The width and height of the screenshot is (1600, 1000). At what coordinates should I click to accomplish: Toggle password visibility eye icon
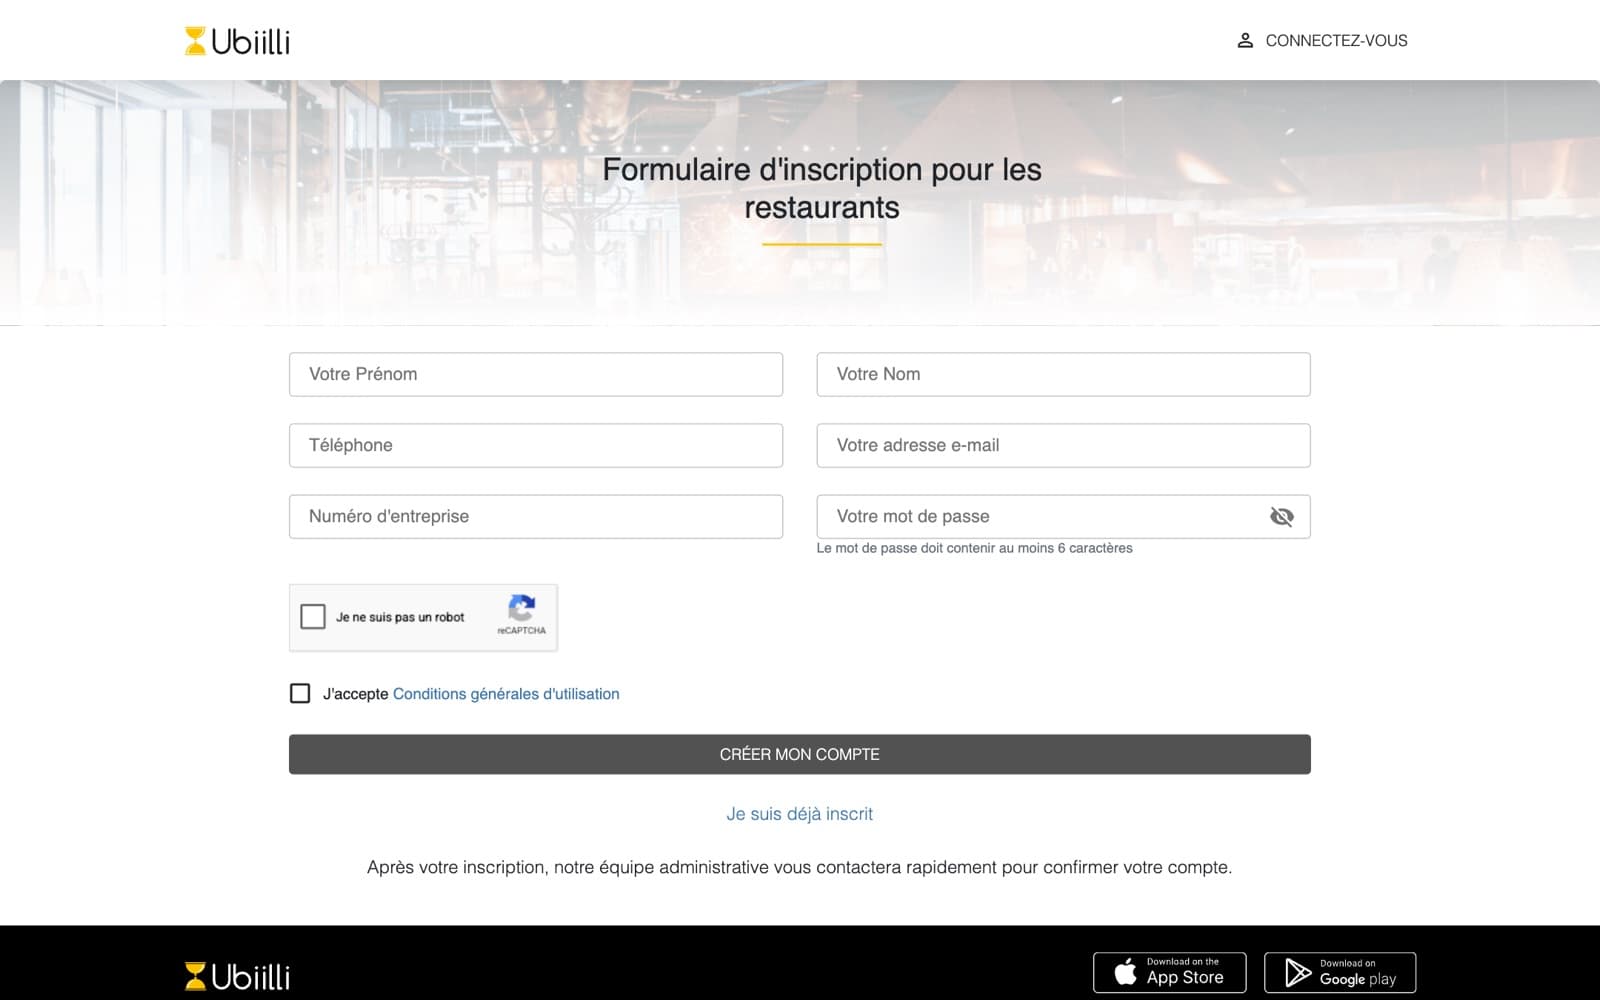tap(1281, 517)
